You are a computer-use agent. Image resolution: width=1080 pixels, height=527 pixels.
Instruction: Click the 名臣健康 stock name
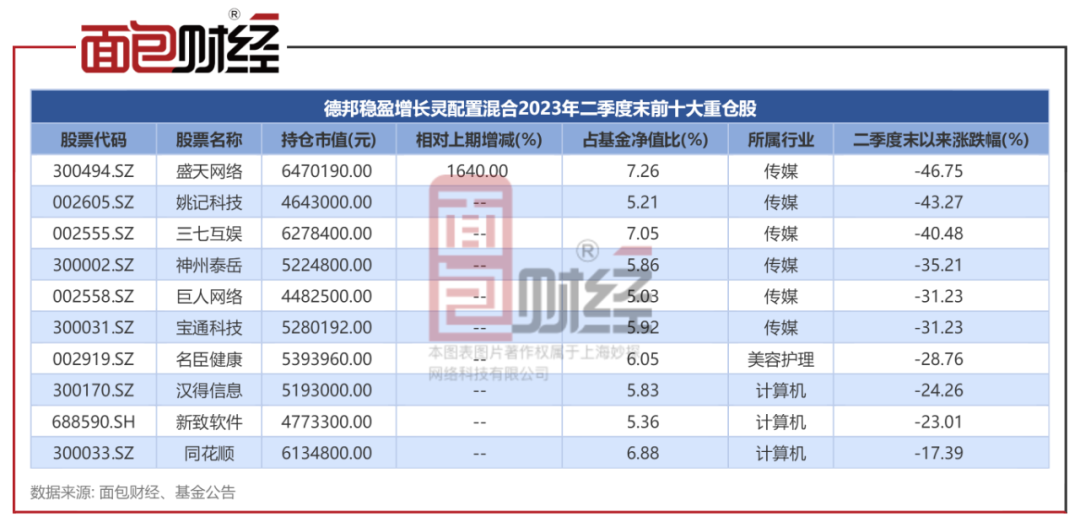point(208,359)
